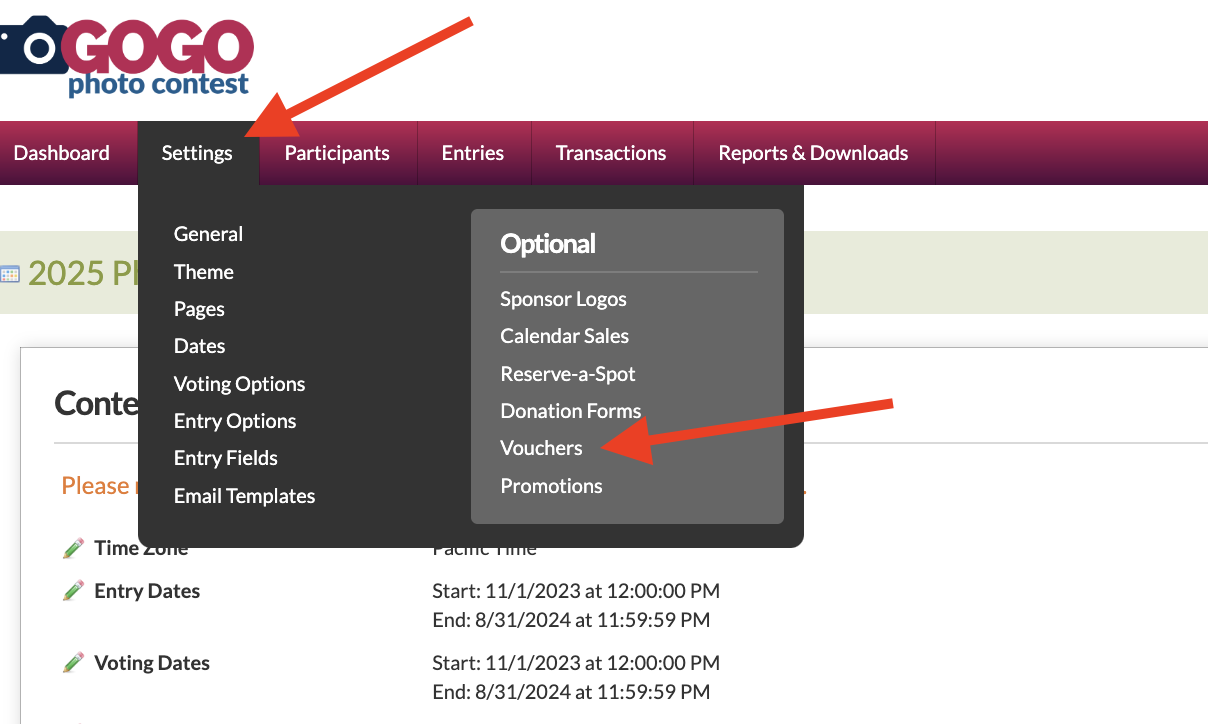The height and width of the screenshot is (724, 1208).
Task: Click Promotions in the Optional section
Action: coord(551,486)
